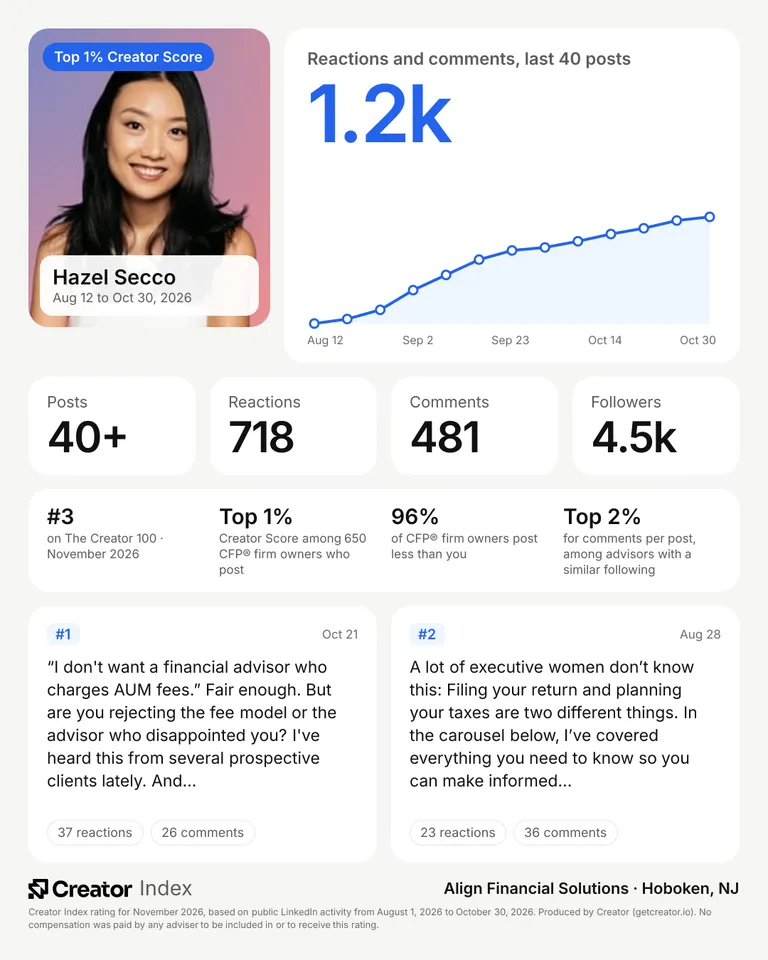Open the AUM fees post text
The height and width of the screenshot is (960, 768).
[x=192, y=724]
